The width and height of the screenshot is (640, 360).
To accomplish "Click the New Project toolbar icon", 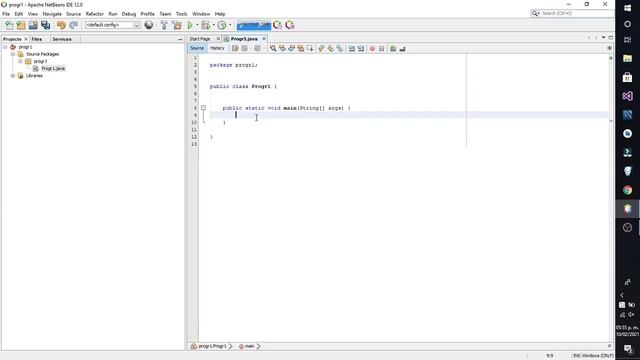I will (x=21, y=25).
